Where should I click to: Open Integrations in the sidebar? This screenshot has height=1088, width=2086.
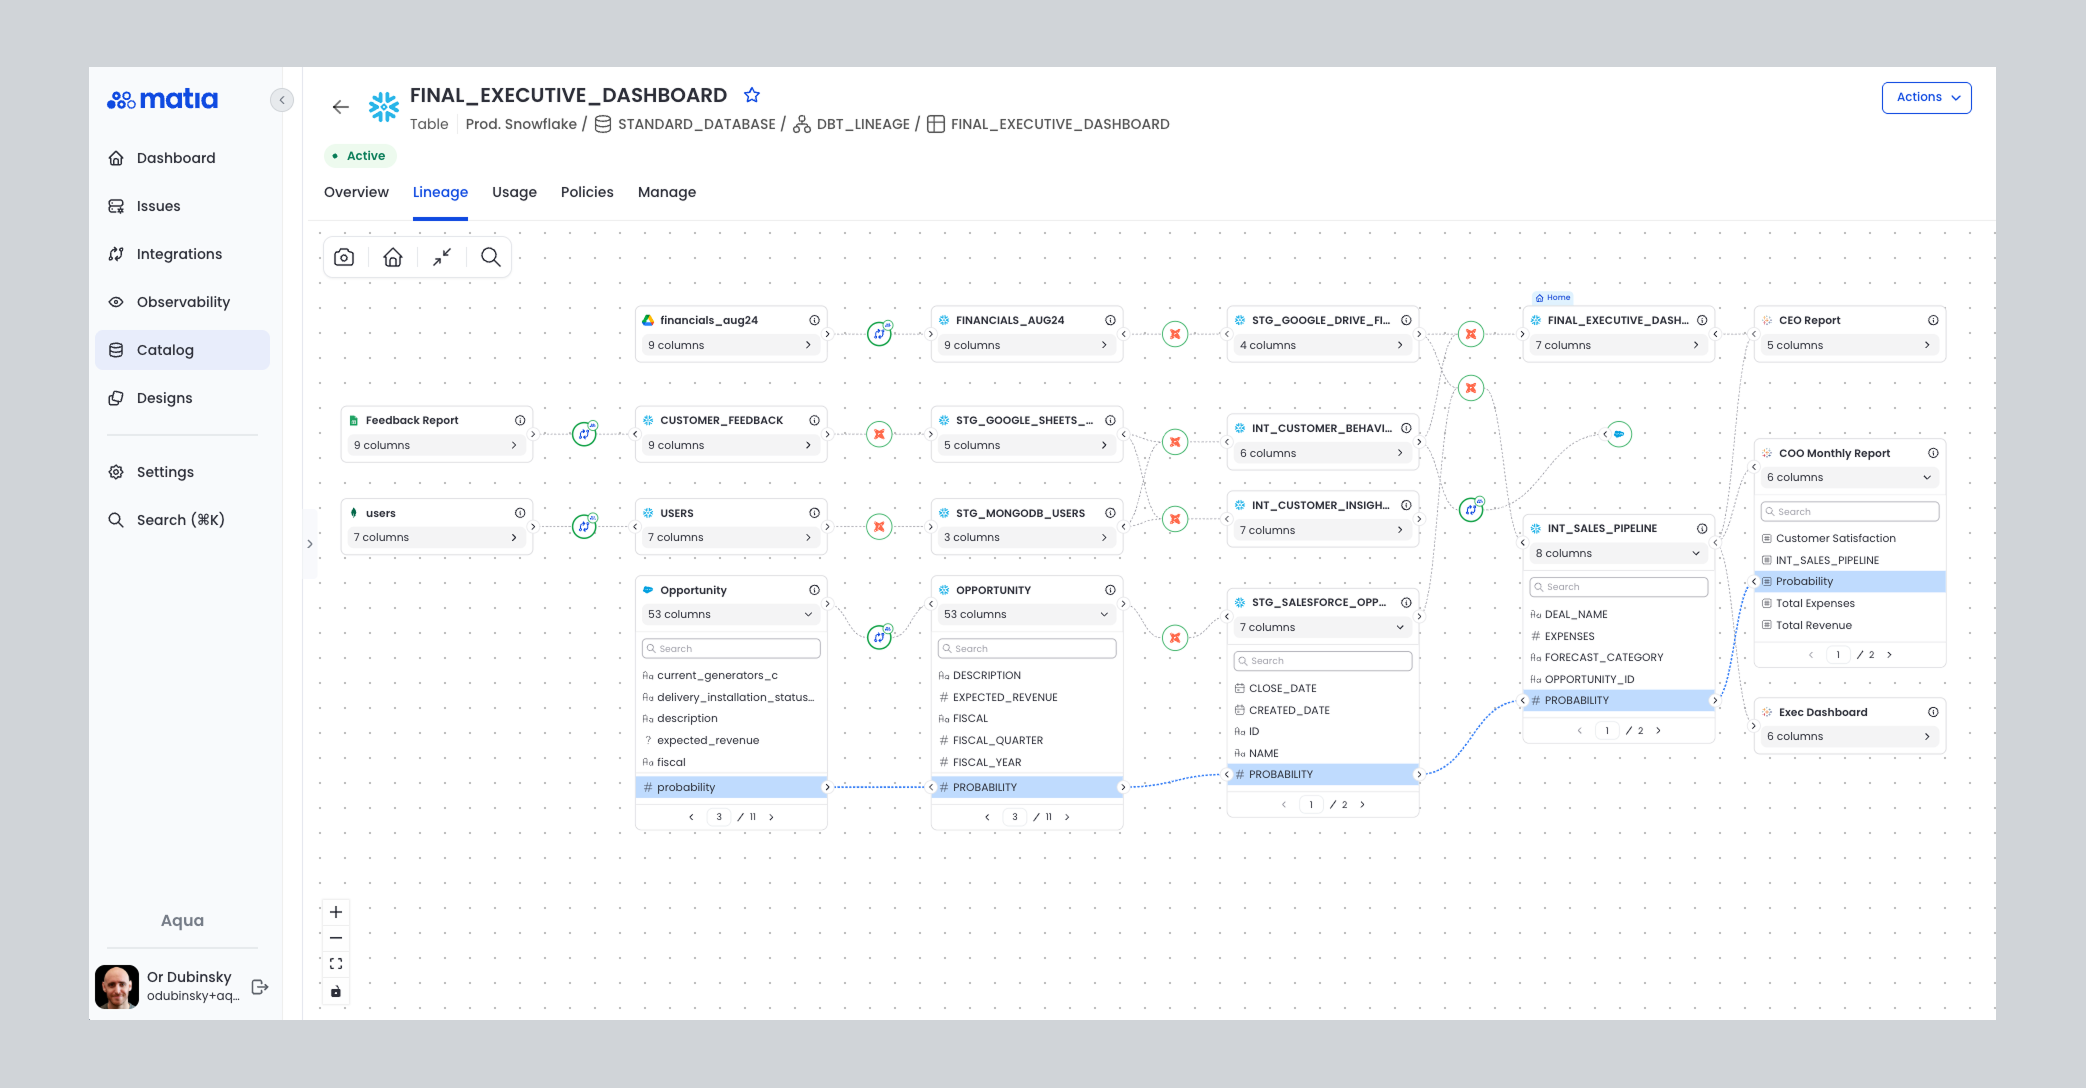pyautogui.click(x=179, y=254)
